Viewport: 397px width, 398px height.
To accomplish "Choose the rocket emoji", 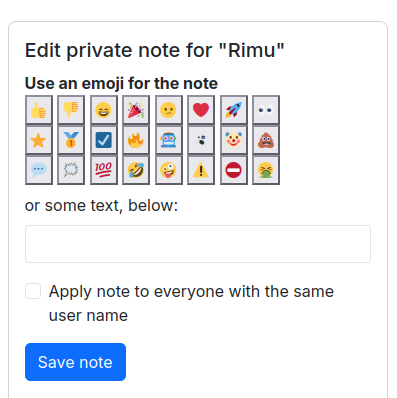I will 234,110.
